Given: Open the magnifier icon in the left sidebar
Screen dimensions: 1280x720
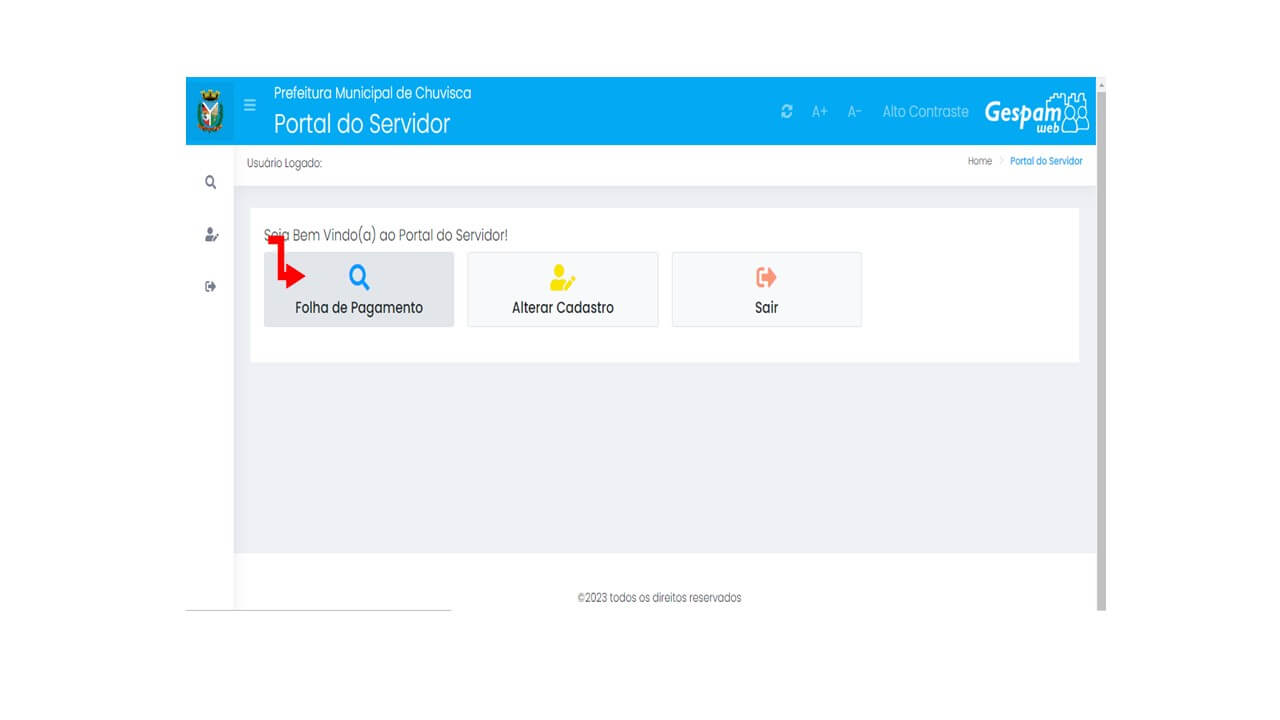Looking at the screenshot, I should pos(210,182).
